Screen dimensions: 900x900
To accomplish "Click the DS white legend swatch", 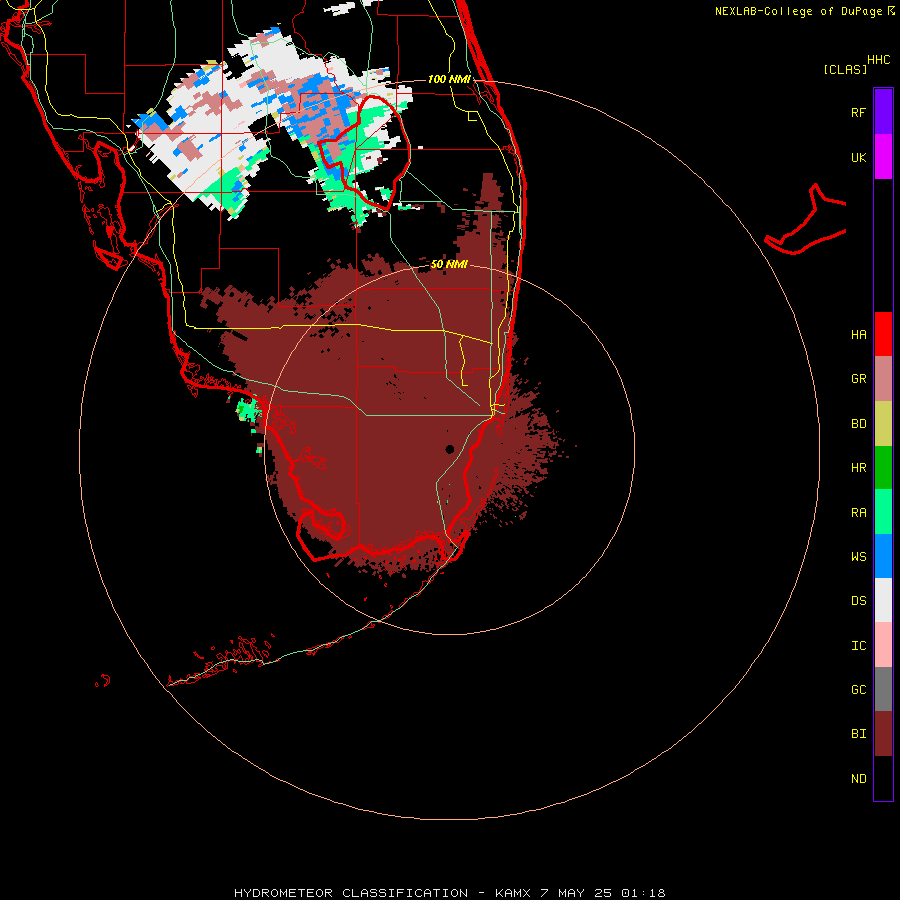I will 883,600.
